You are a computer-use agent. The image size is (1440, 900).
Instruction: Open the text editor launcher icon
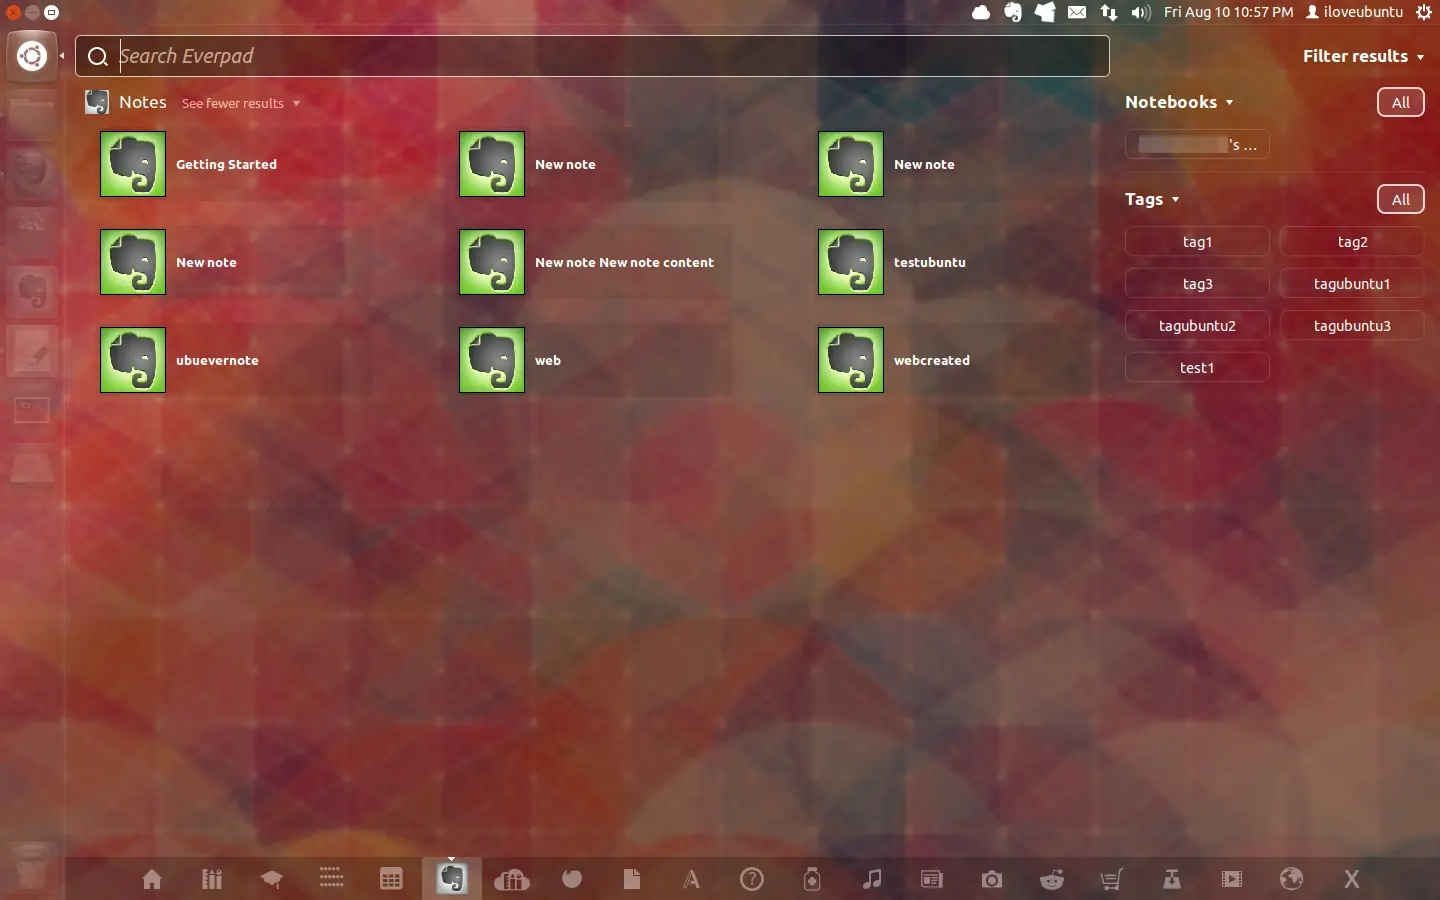point(32,351)
